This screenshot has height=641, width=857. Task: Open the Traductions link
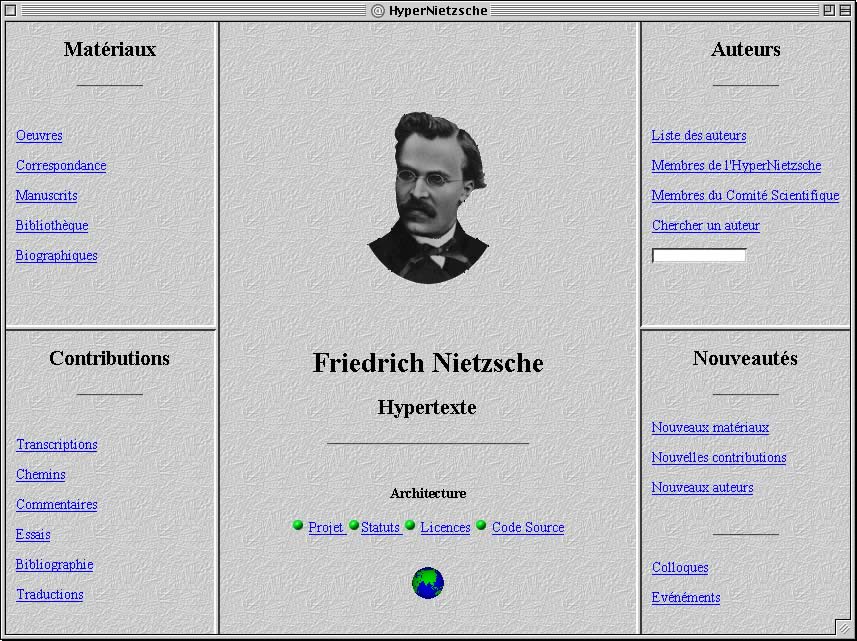[x=50, y=595]
